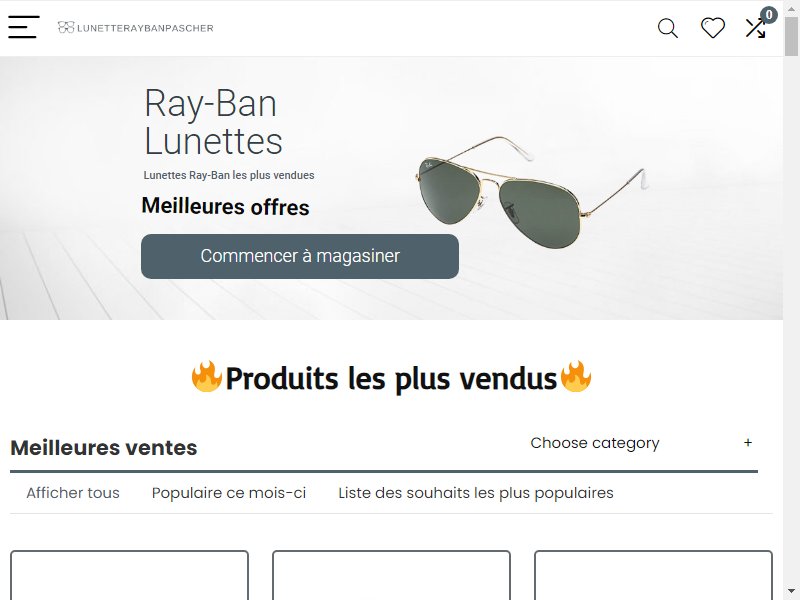Click the middle product card
The image size is (800, 600).
tap(391, 575)
